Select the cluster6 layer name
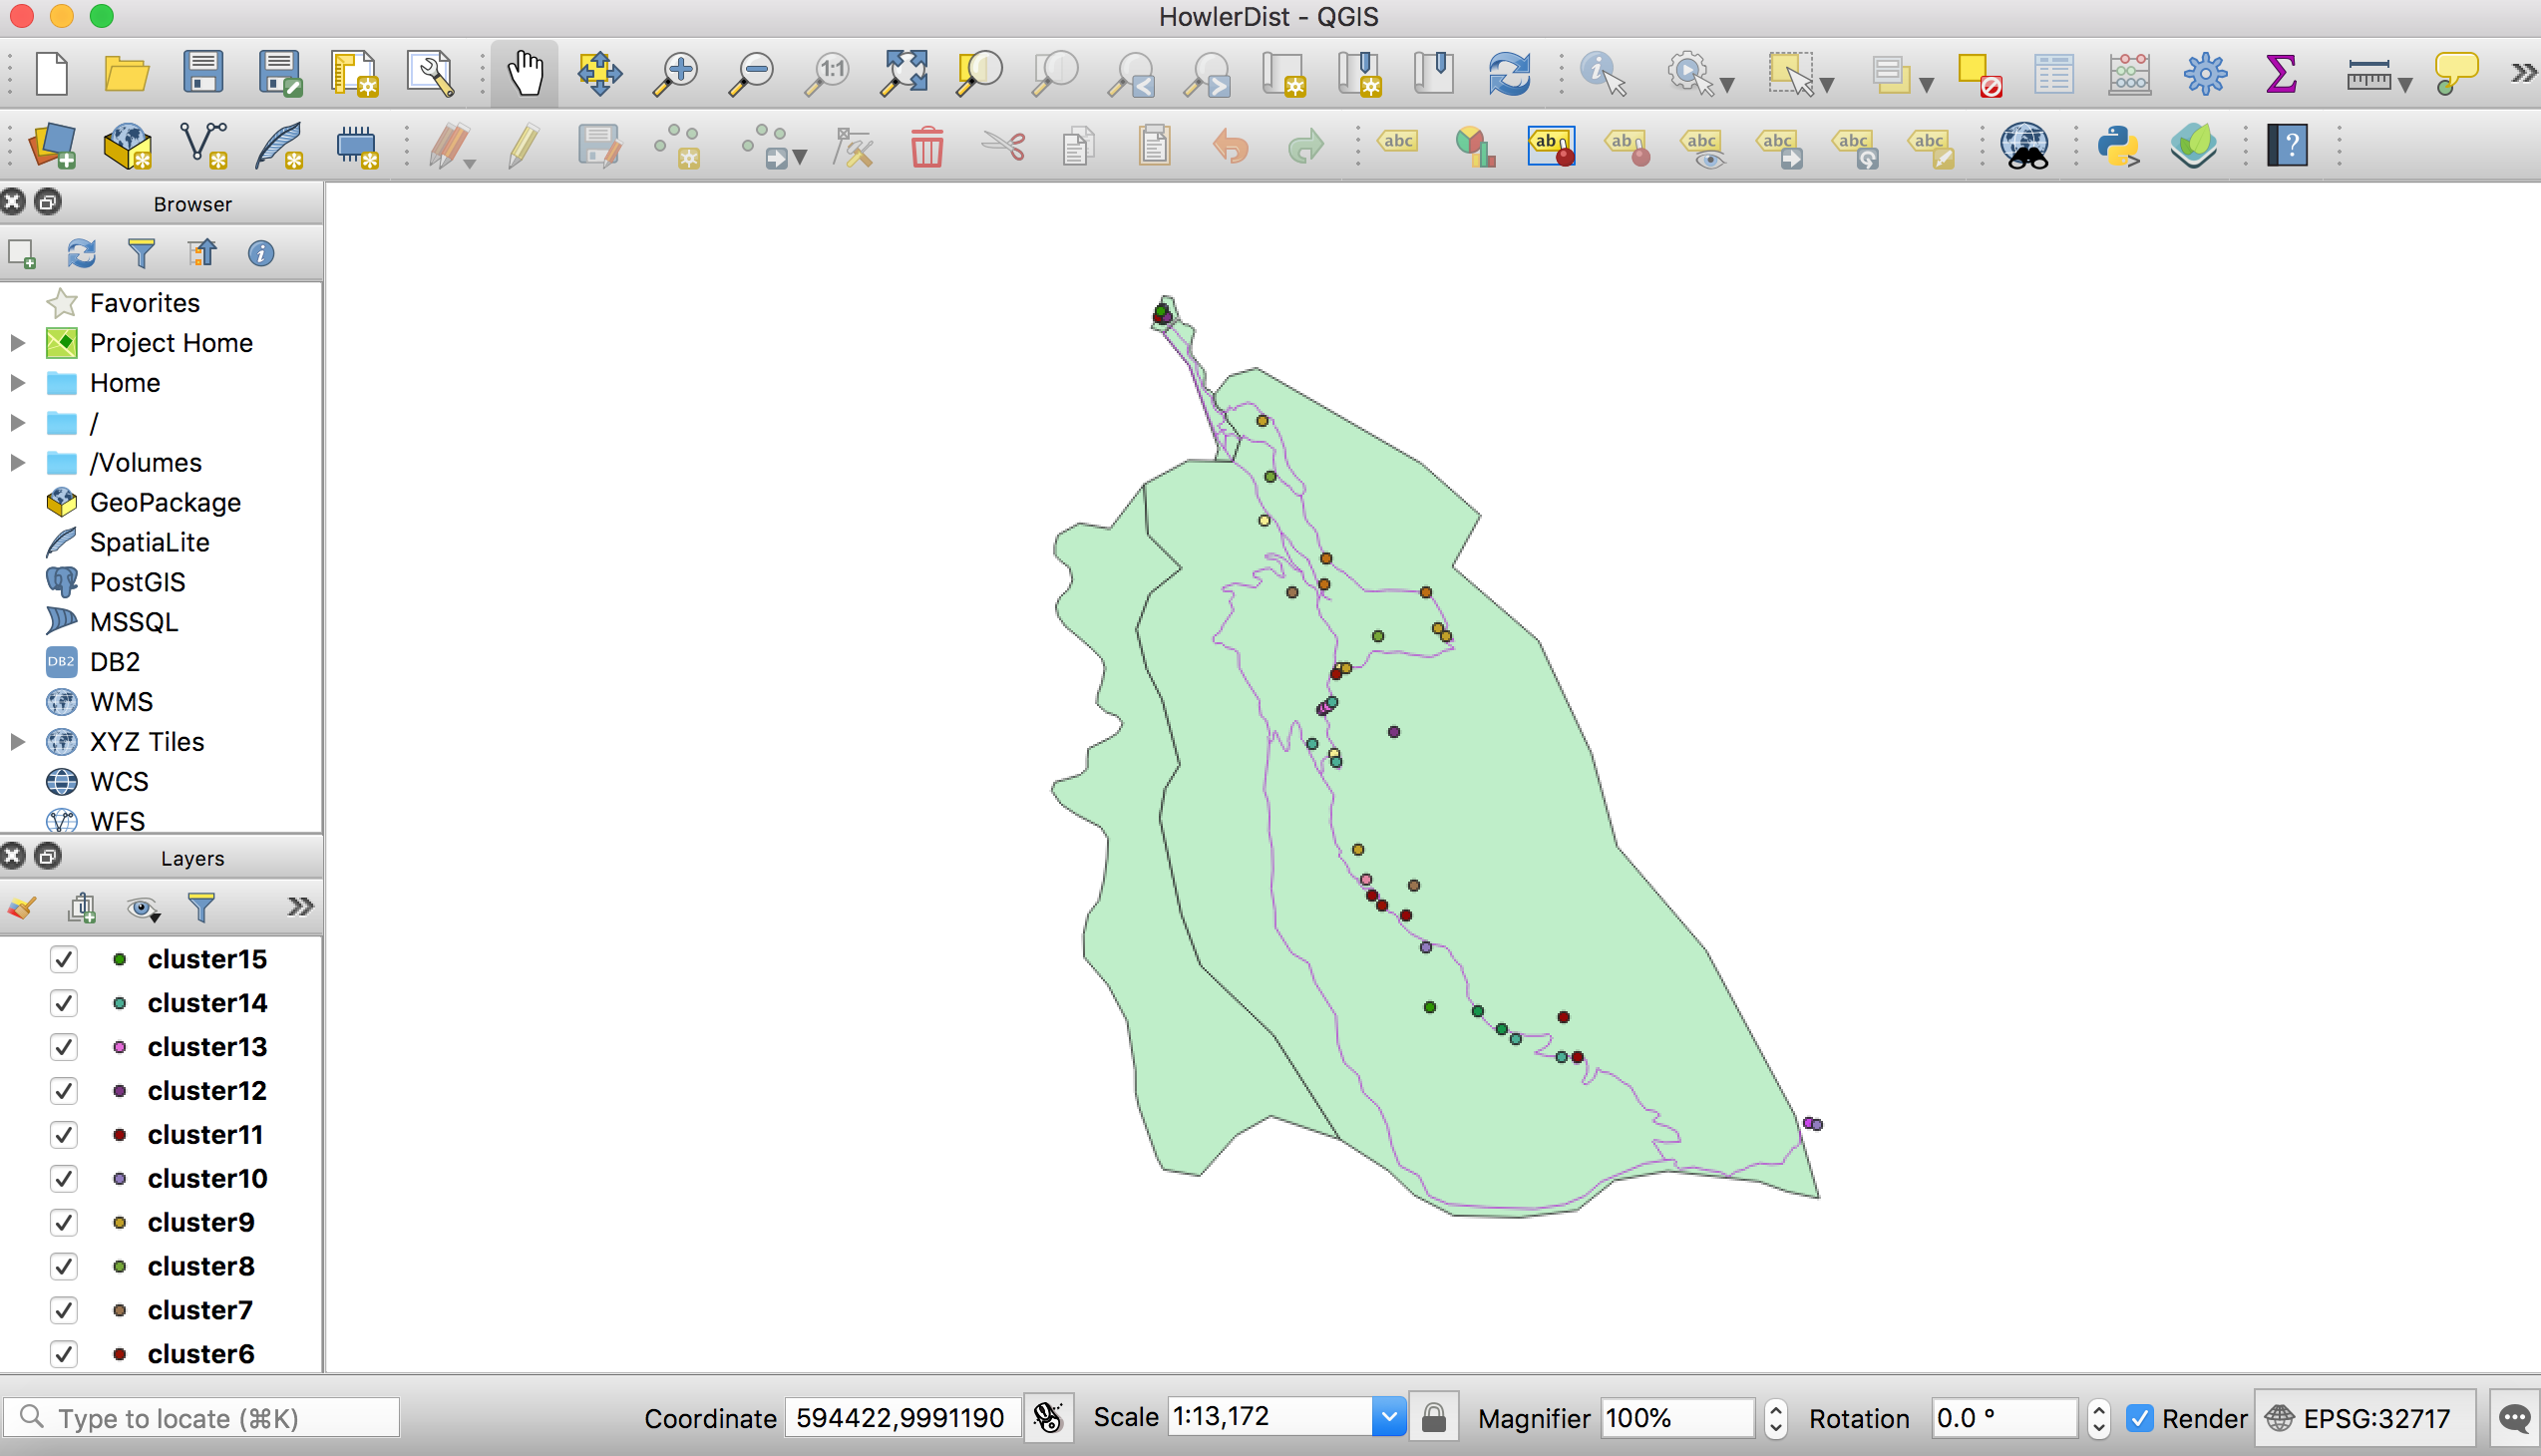2541x1456 pixels. point(201,1354)
